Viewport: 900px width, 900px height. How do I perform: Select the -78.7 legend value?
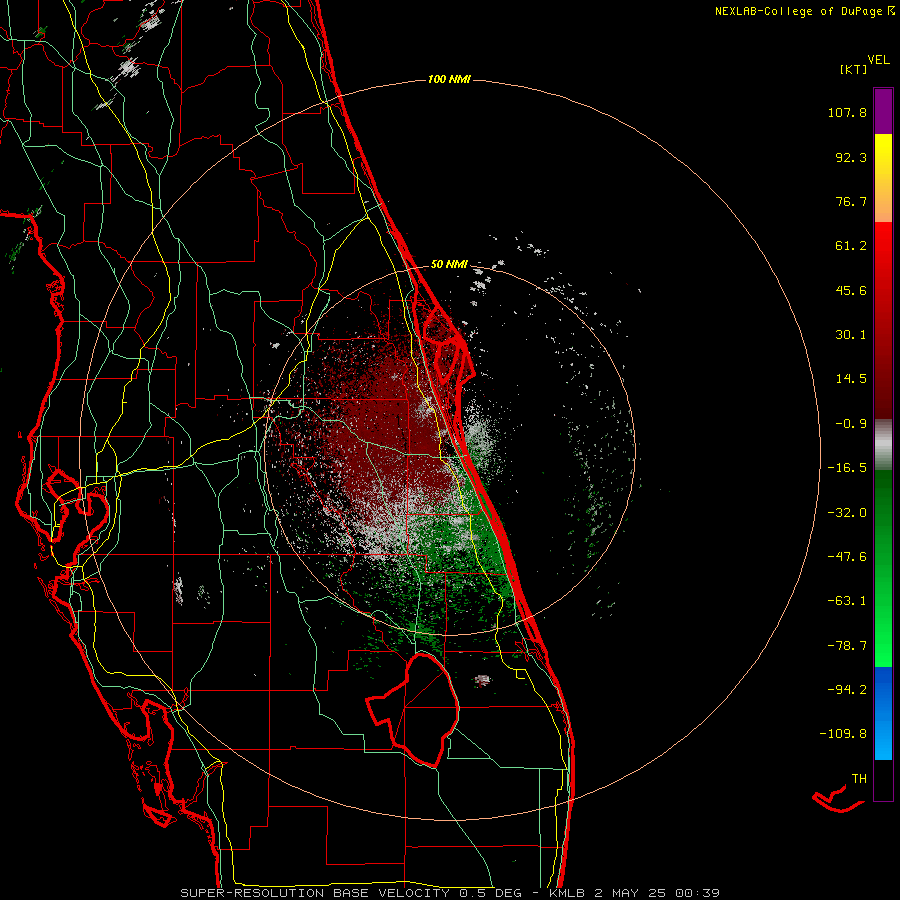pos(847,646)
